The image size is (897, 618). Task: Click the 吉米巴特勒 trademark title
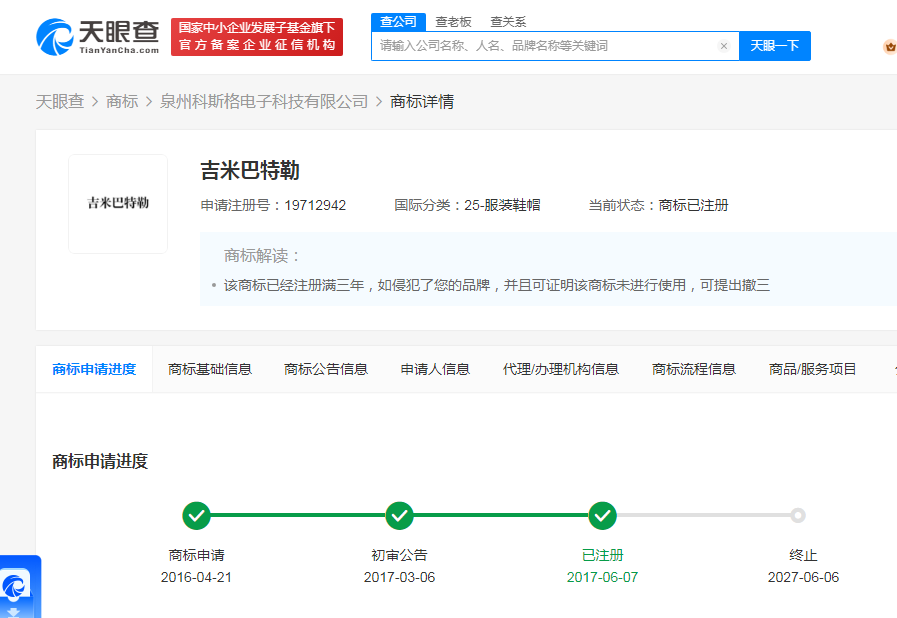pos(250,171)
